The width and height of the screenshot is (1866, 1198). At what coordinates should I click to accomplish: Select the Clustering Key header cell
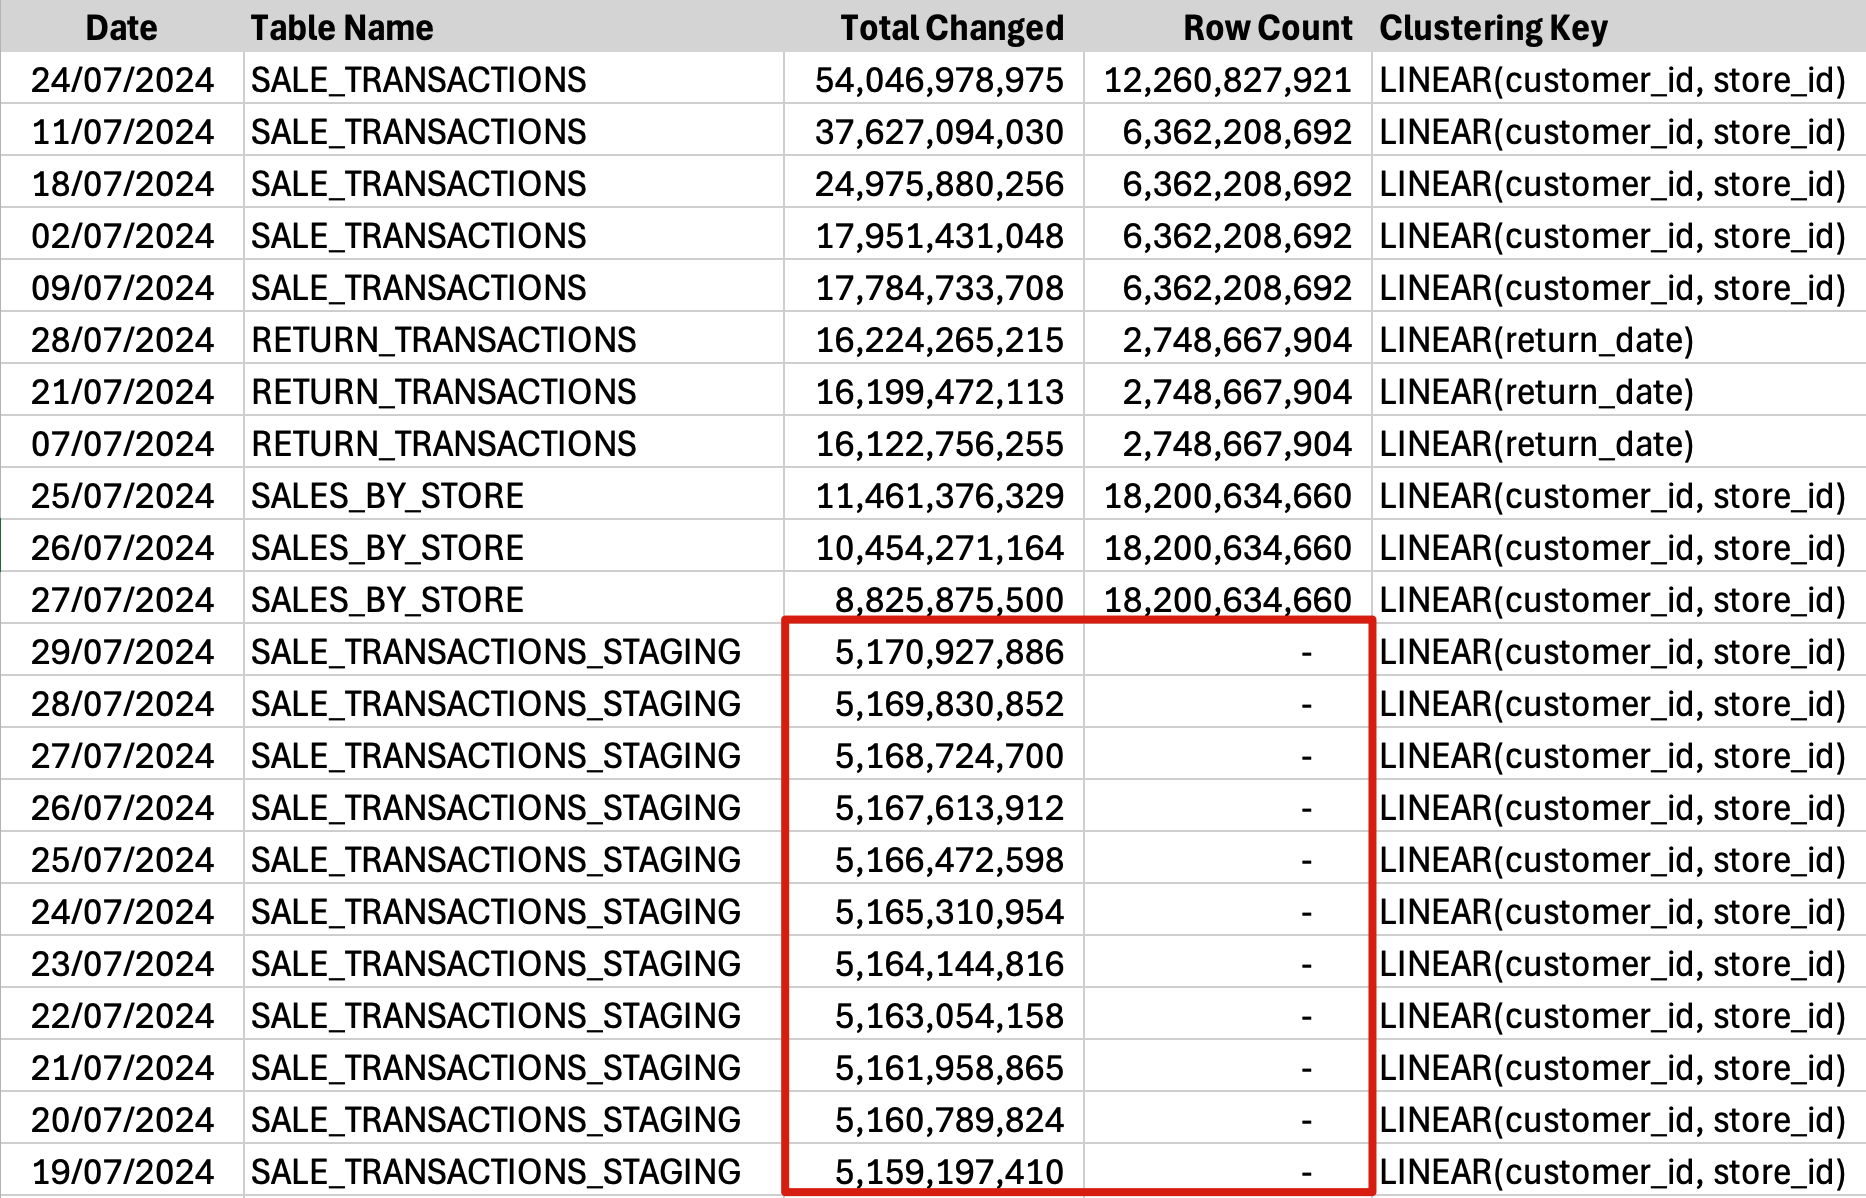tap(1618, 27)
